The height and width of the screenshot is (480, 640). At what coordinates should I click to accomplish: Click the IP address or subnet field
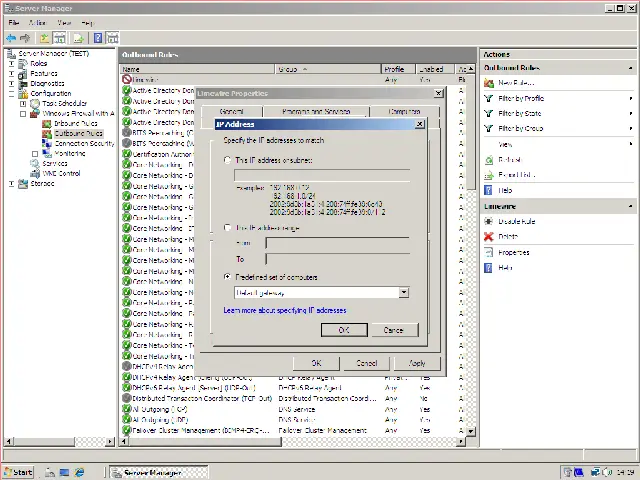click(322, 176)
